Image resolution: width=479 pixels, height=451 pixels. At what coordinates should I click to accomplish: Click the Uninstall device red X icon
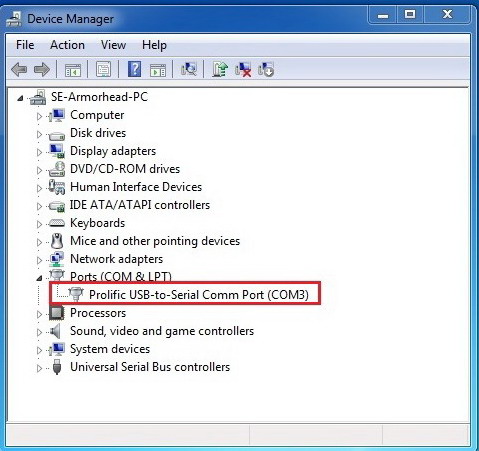pyautogui.click(x=243, y=69)
